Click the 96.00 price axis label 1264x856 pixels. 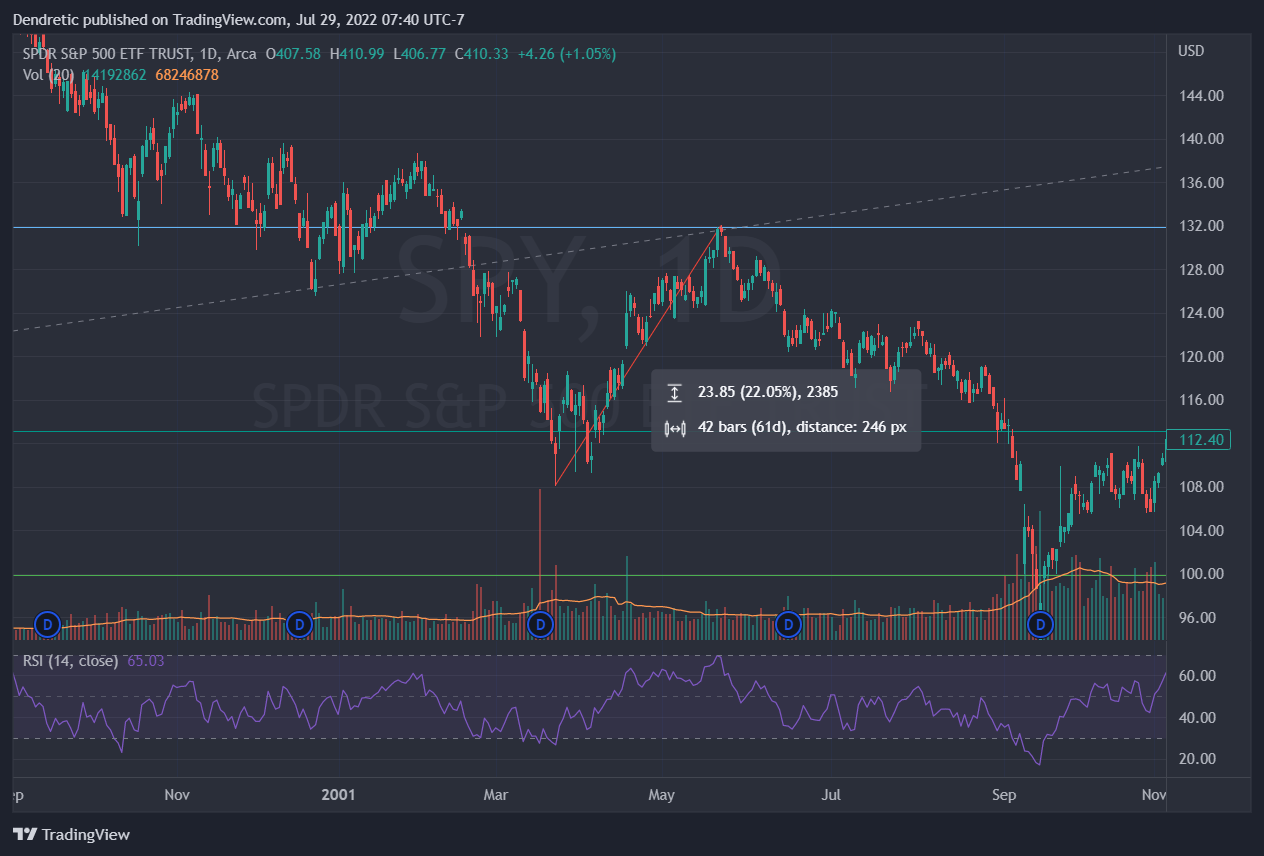point(1198,618)
